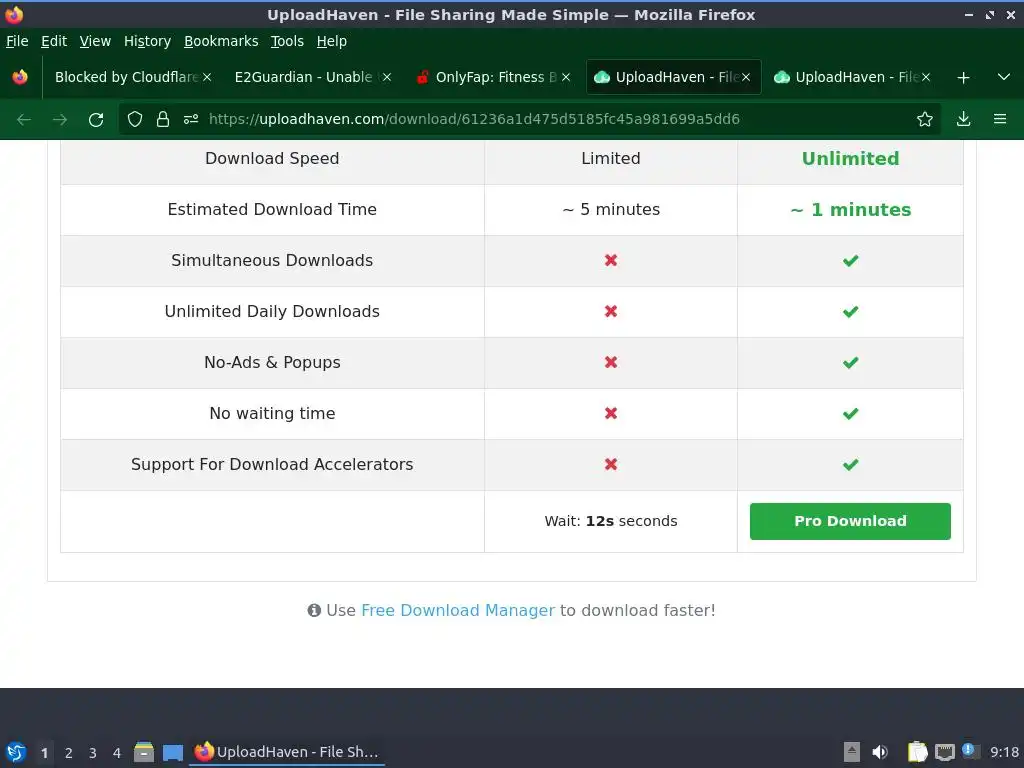
Task: Open the clipboard tray icon
Action: pos(918,752)
